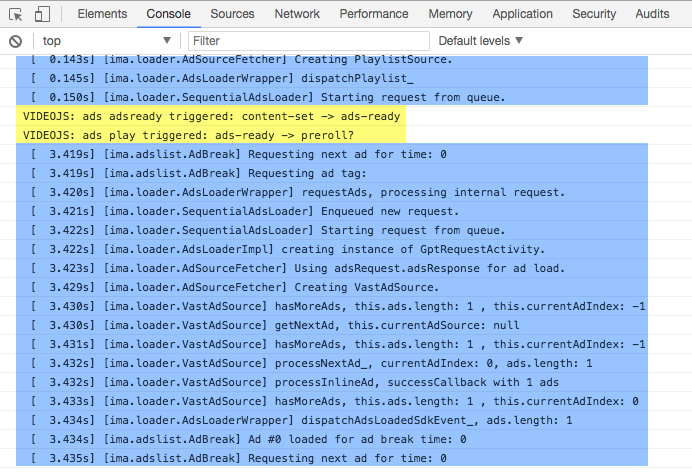Open the Memory tab
692x472 pixels.
coord(450,14)
